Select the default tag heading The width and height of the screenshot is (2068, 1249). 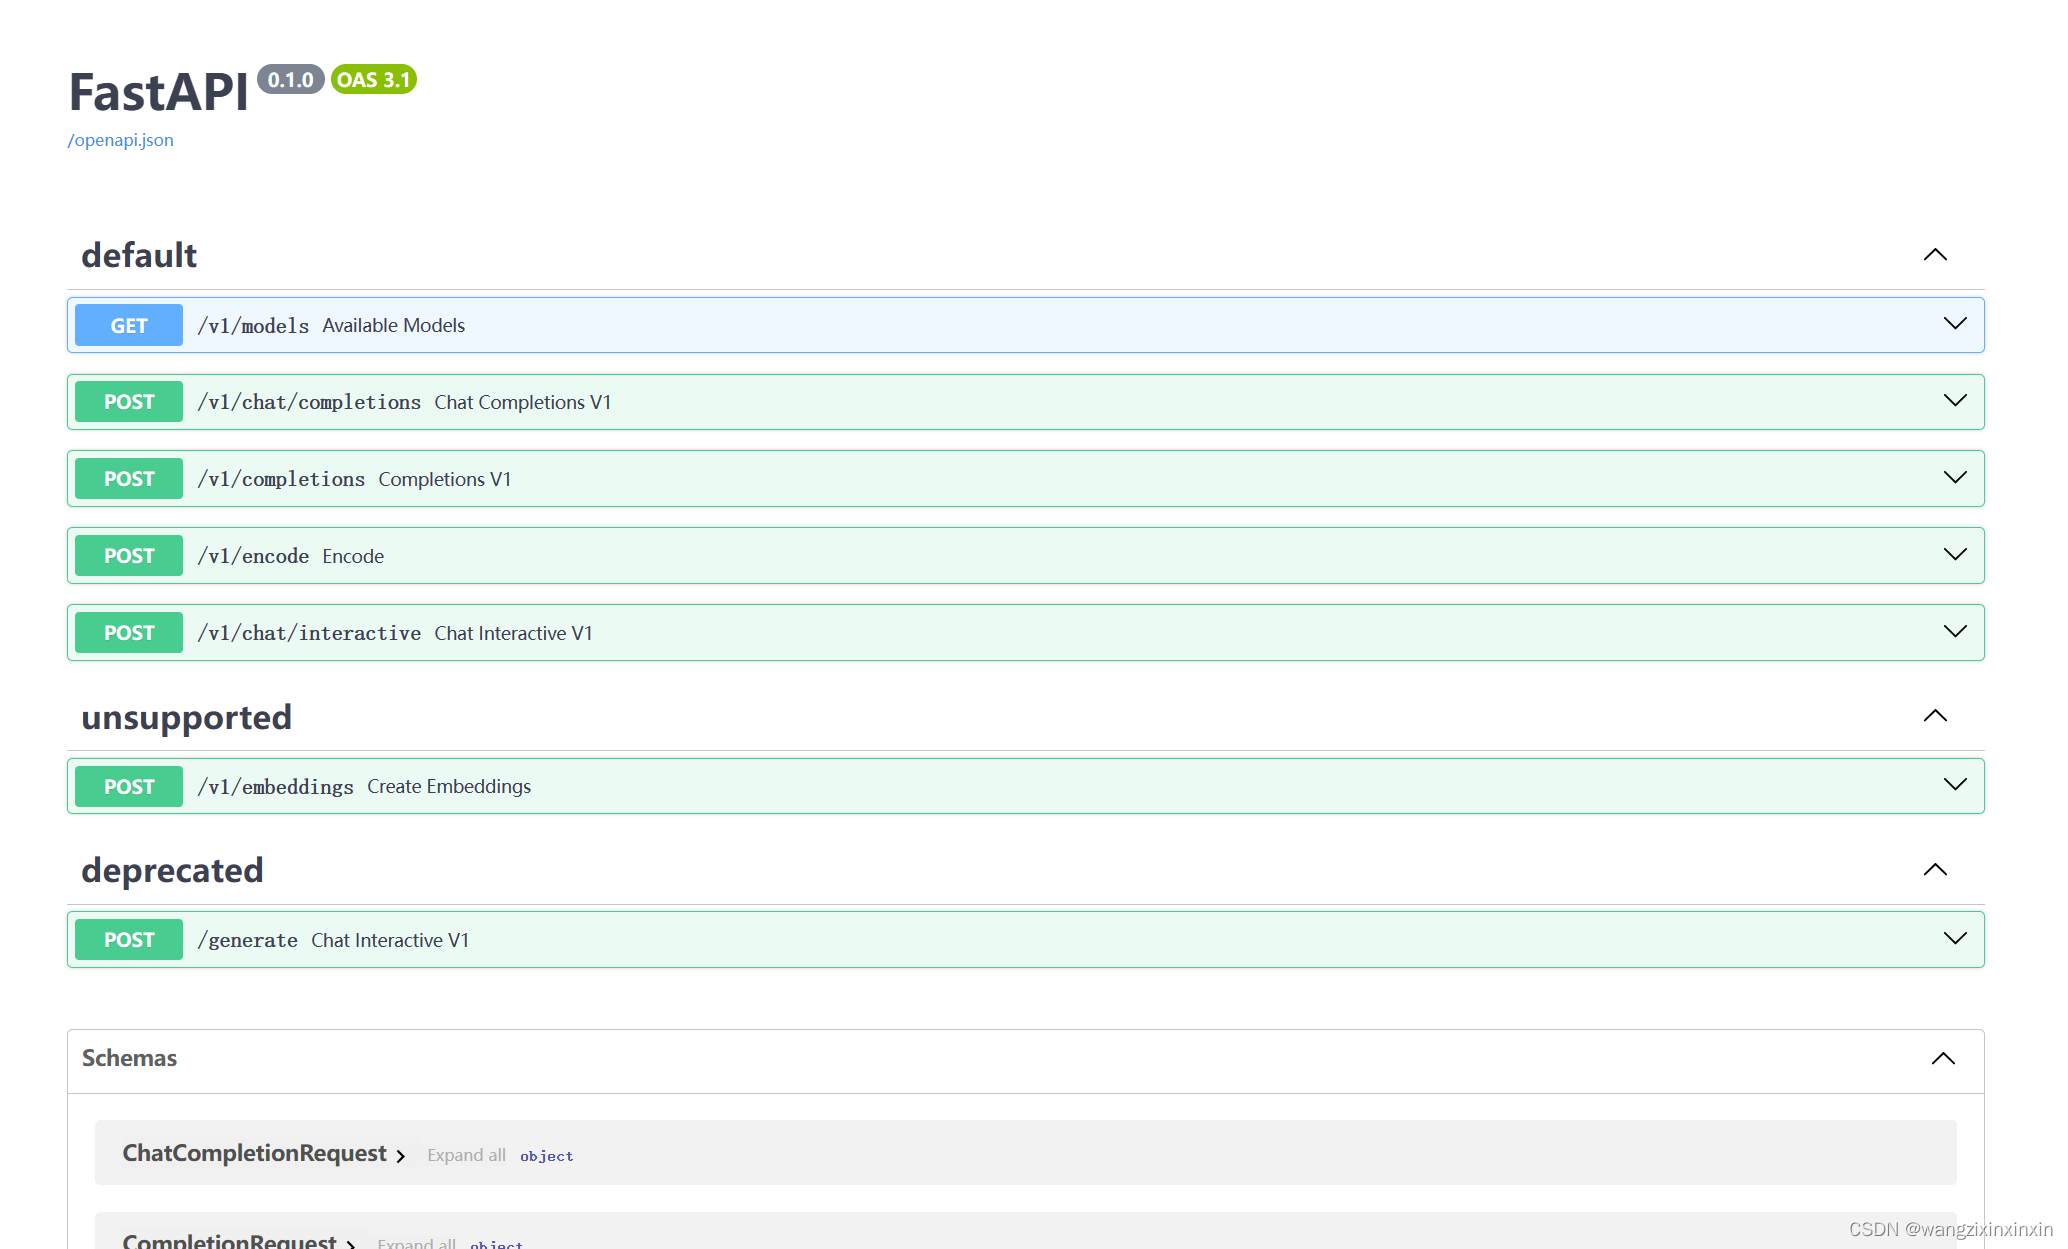139,255
